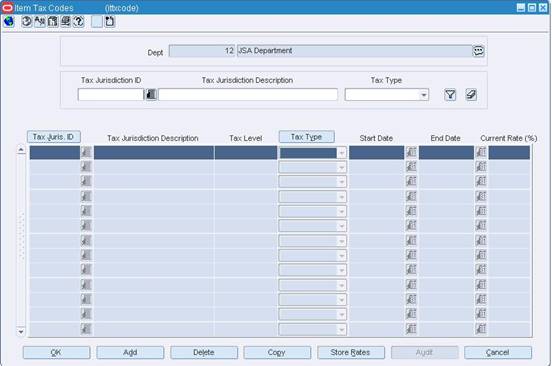Image resolution: width=552 pixels, height=366 pixels.
Task: Focus the Tax Jurisdiction ID filter field
Action: [x=111, y=95]
